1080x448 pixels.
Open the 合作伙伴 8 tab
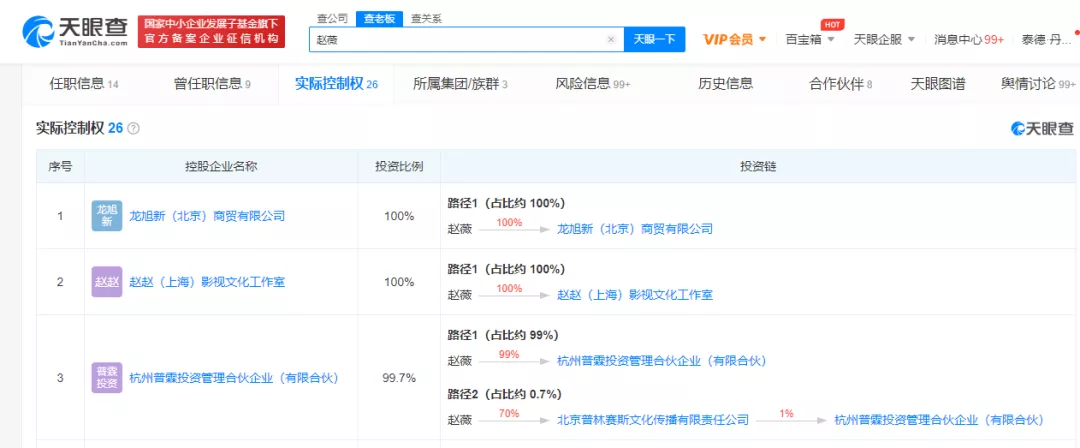click(840, 84)
